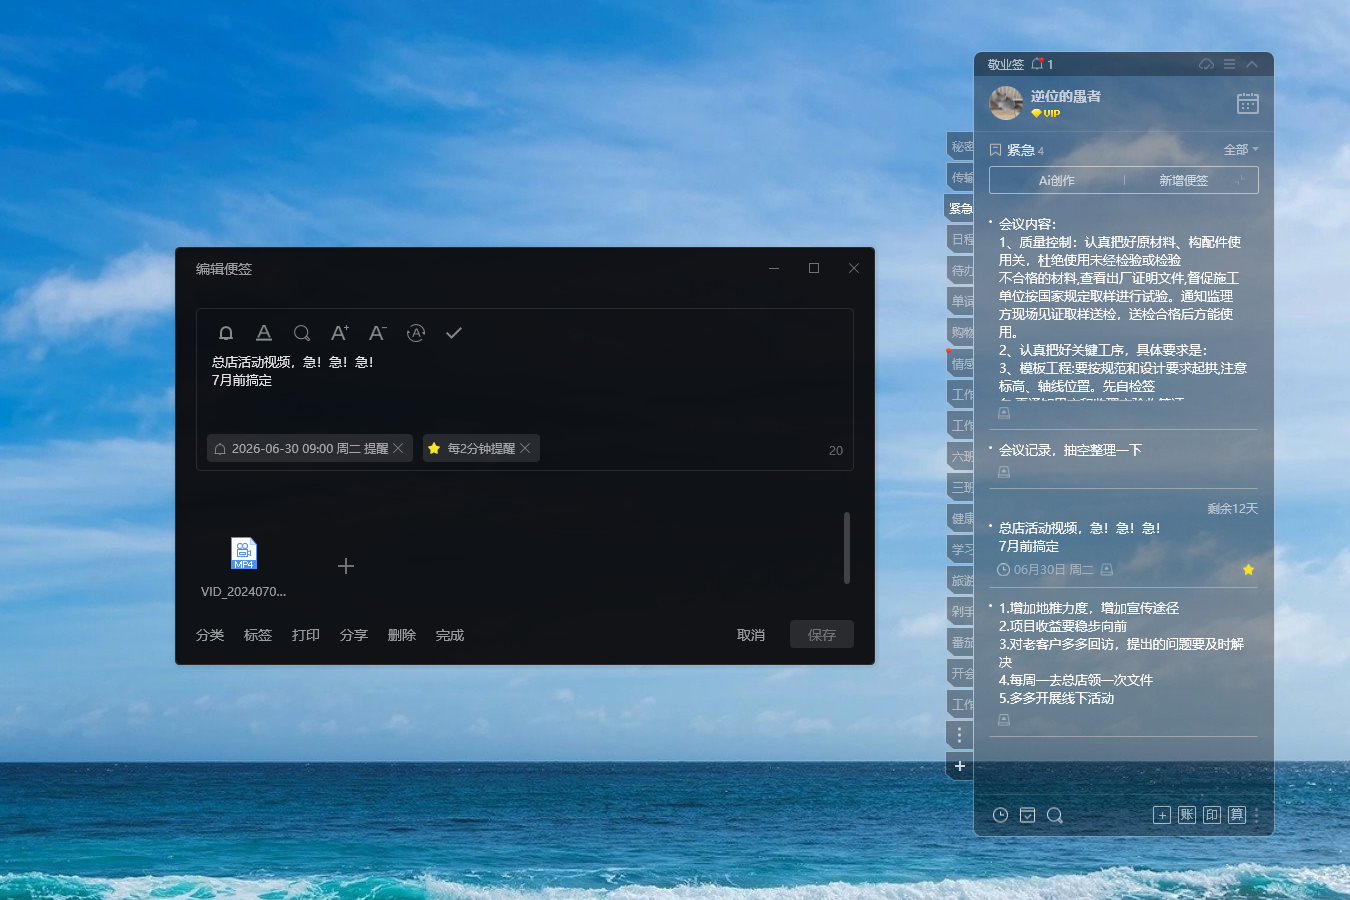The image size is (1350, 900).
Task: Click 标签 at editor bottom
Action: click(258, 635)
